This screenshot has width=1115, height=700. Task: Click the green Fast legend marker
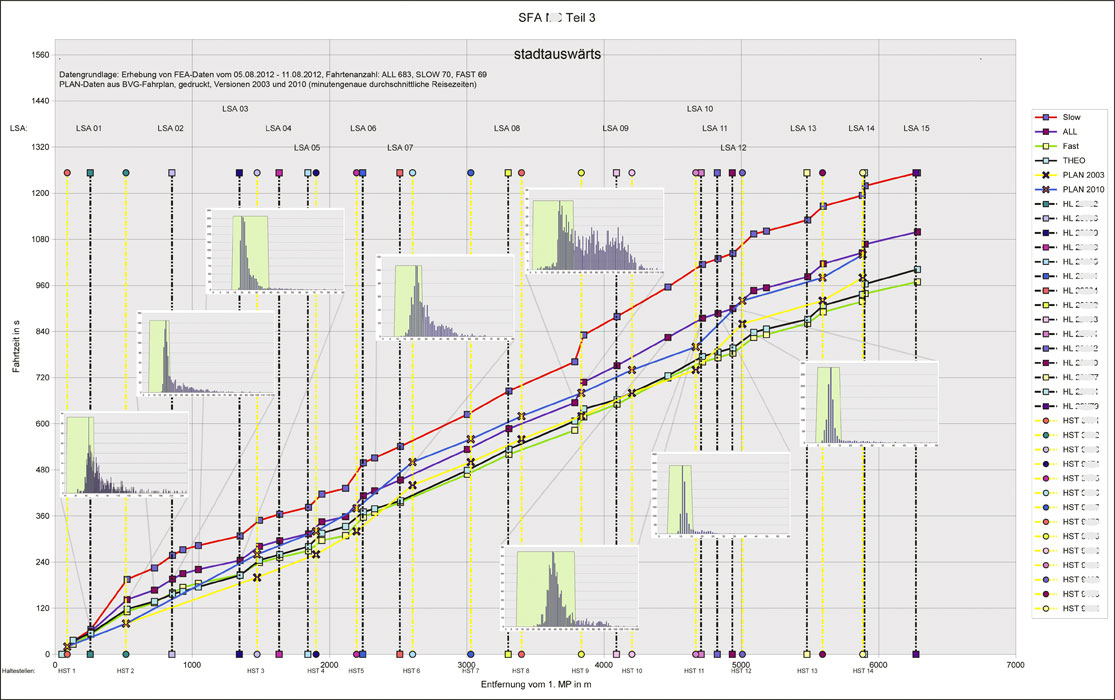click(x=1046, y=146)
